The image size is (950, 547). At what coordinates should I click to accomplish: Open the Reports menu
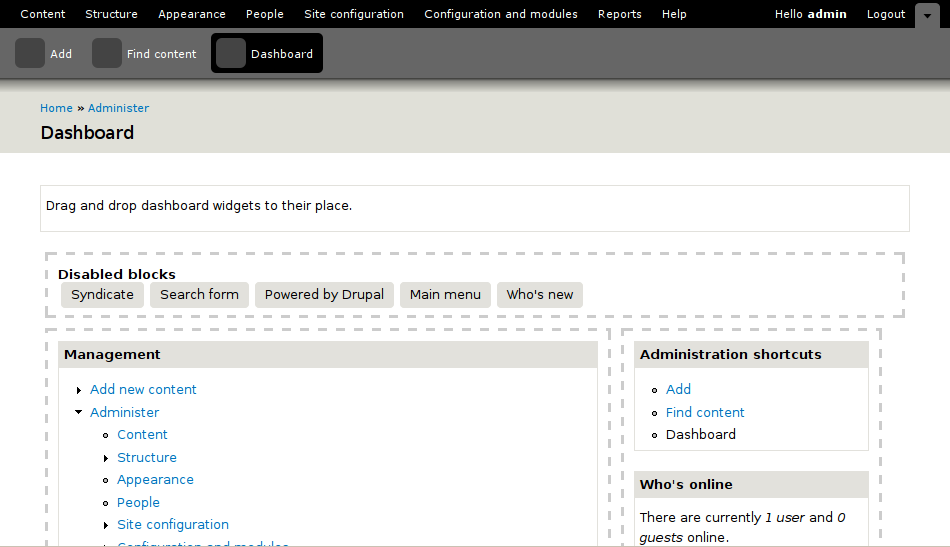click(x=620, y=14)
